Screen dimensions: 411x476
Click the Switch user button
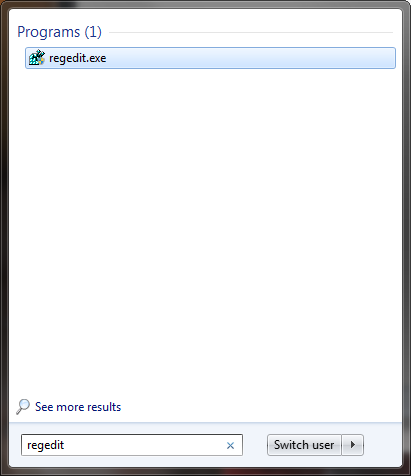point(304,445)
